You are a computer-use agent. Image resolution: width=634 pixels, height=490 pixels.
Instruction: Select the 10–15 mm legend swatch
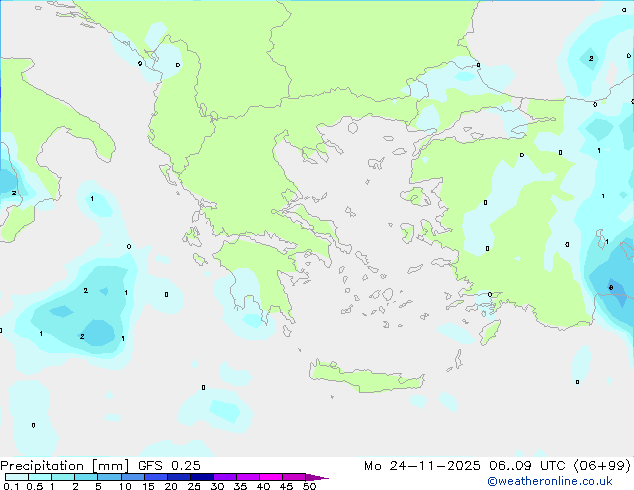pyautogui.click(x=132, y=477)
